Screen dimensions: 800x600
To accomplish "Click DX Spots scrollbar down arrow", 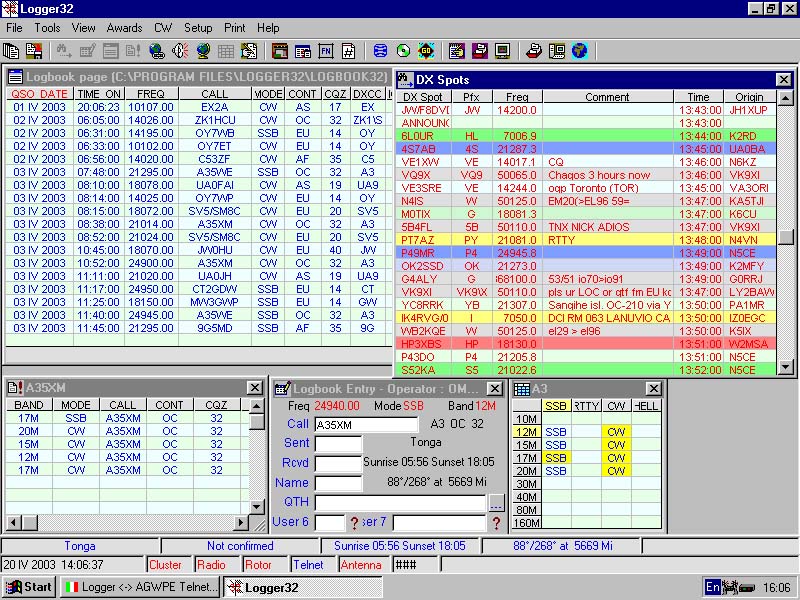I will pos(786,366).
